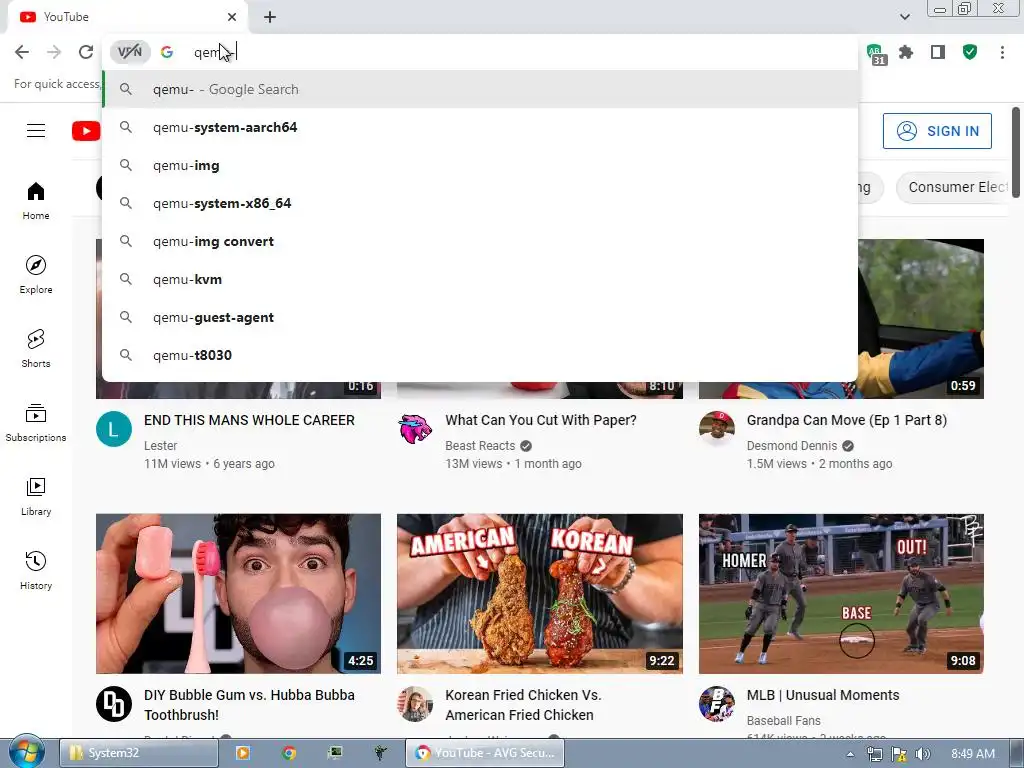This screenshot has width=1024, height=768.
Task: Select 'qemu- - Google Search' suggestion
Action: (480, 89)
